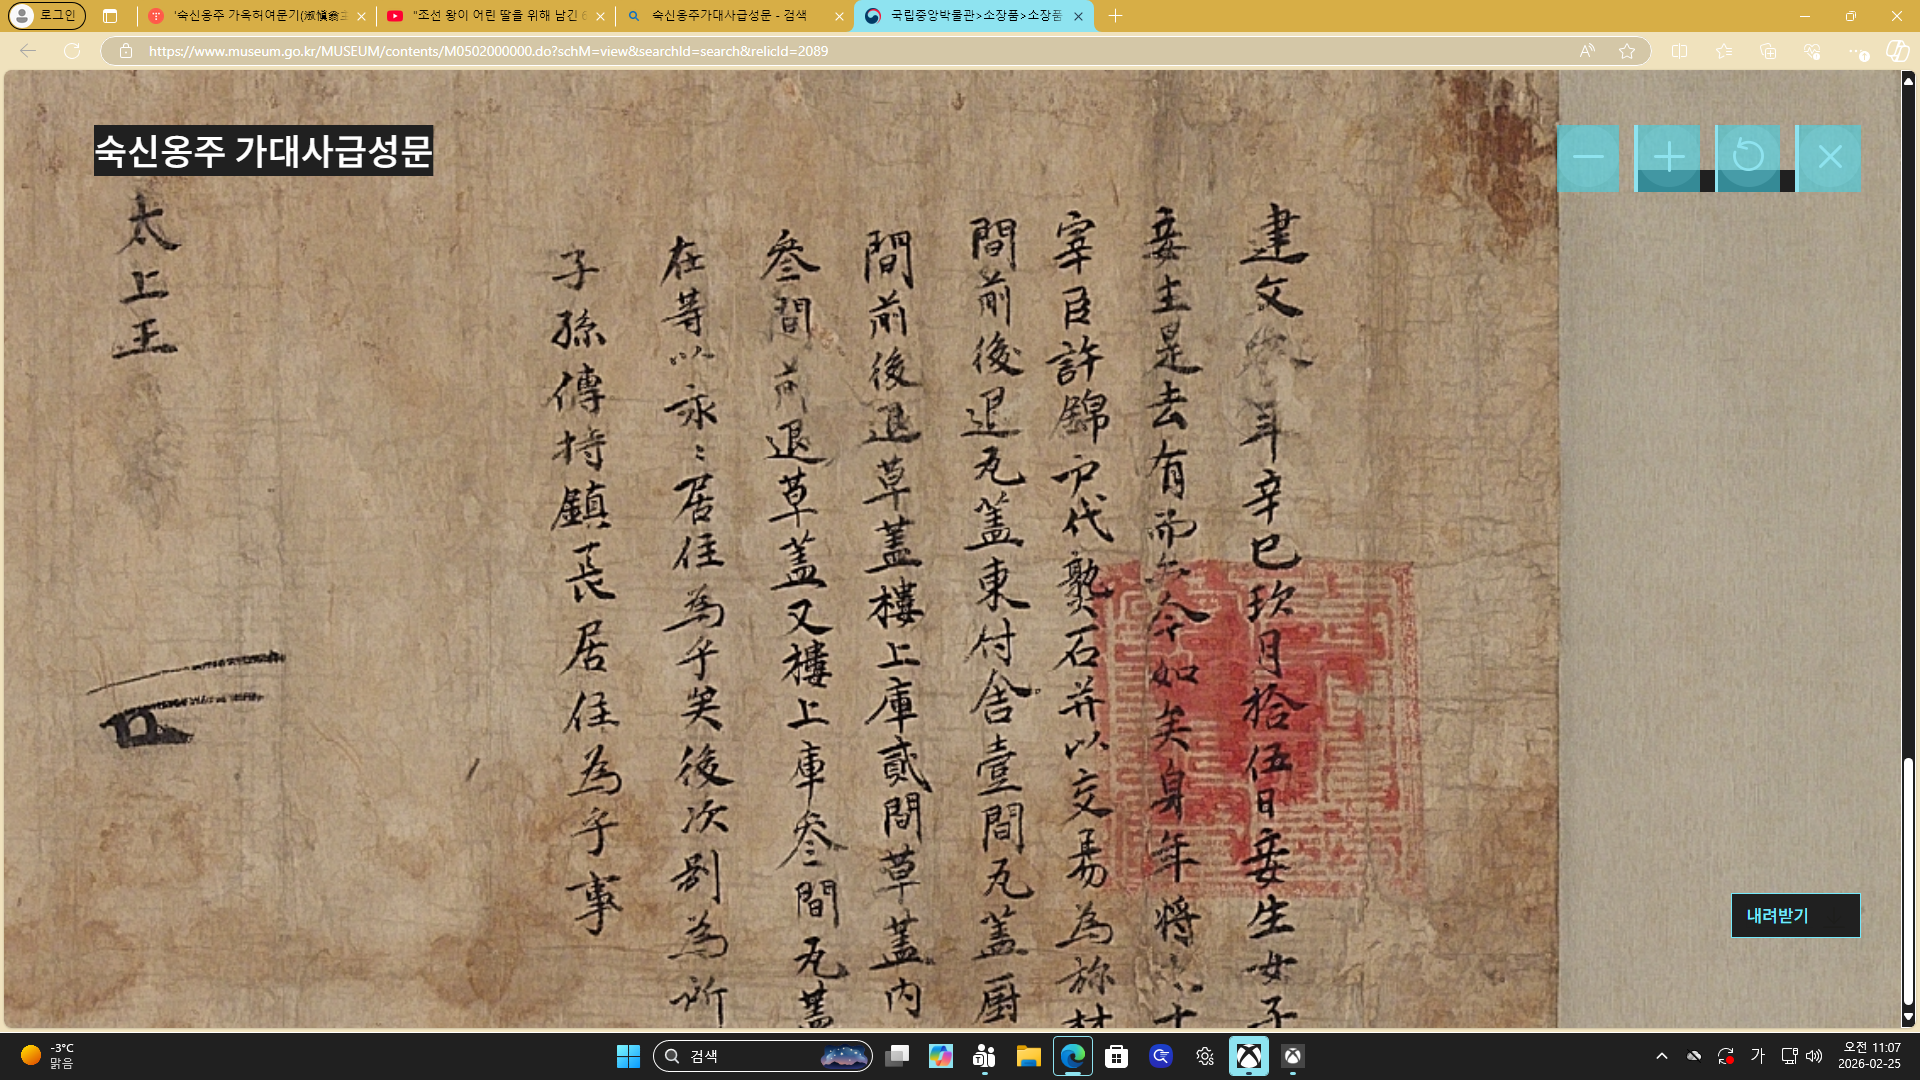Switch to the YouTube 조선 왕 tab
Screen dimensions: 1920x1080
pyautogui.click(x=497, y=16)
